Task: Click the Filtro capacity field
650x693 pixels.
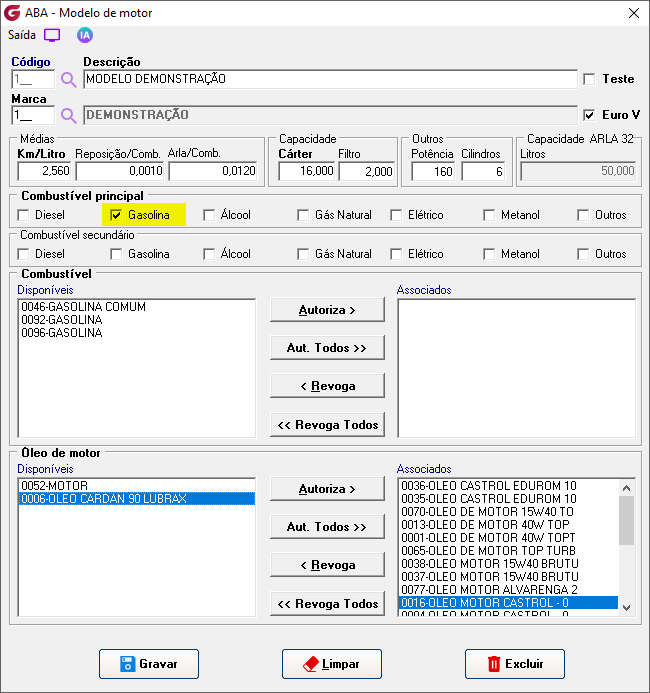Action: (367, 171)
